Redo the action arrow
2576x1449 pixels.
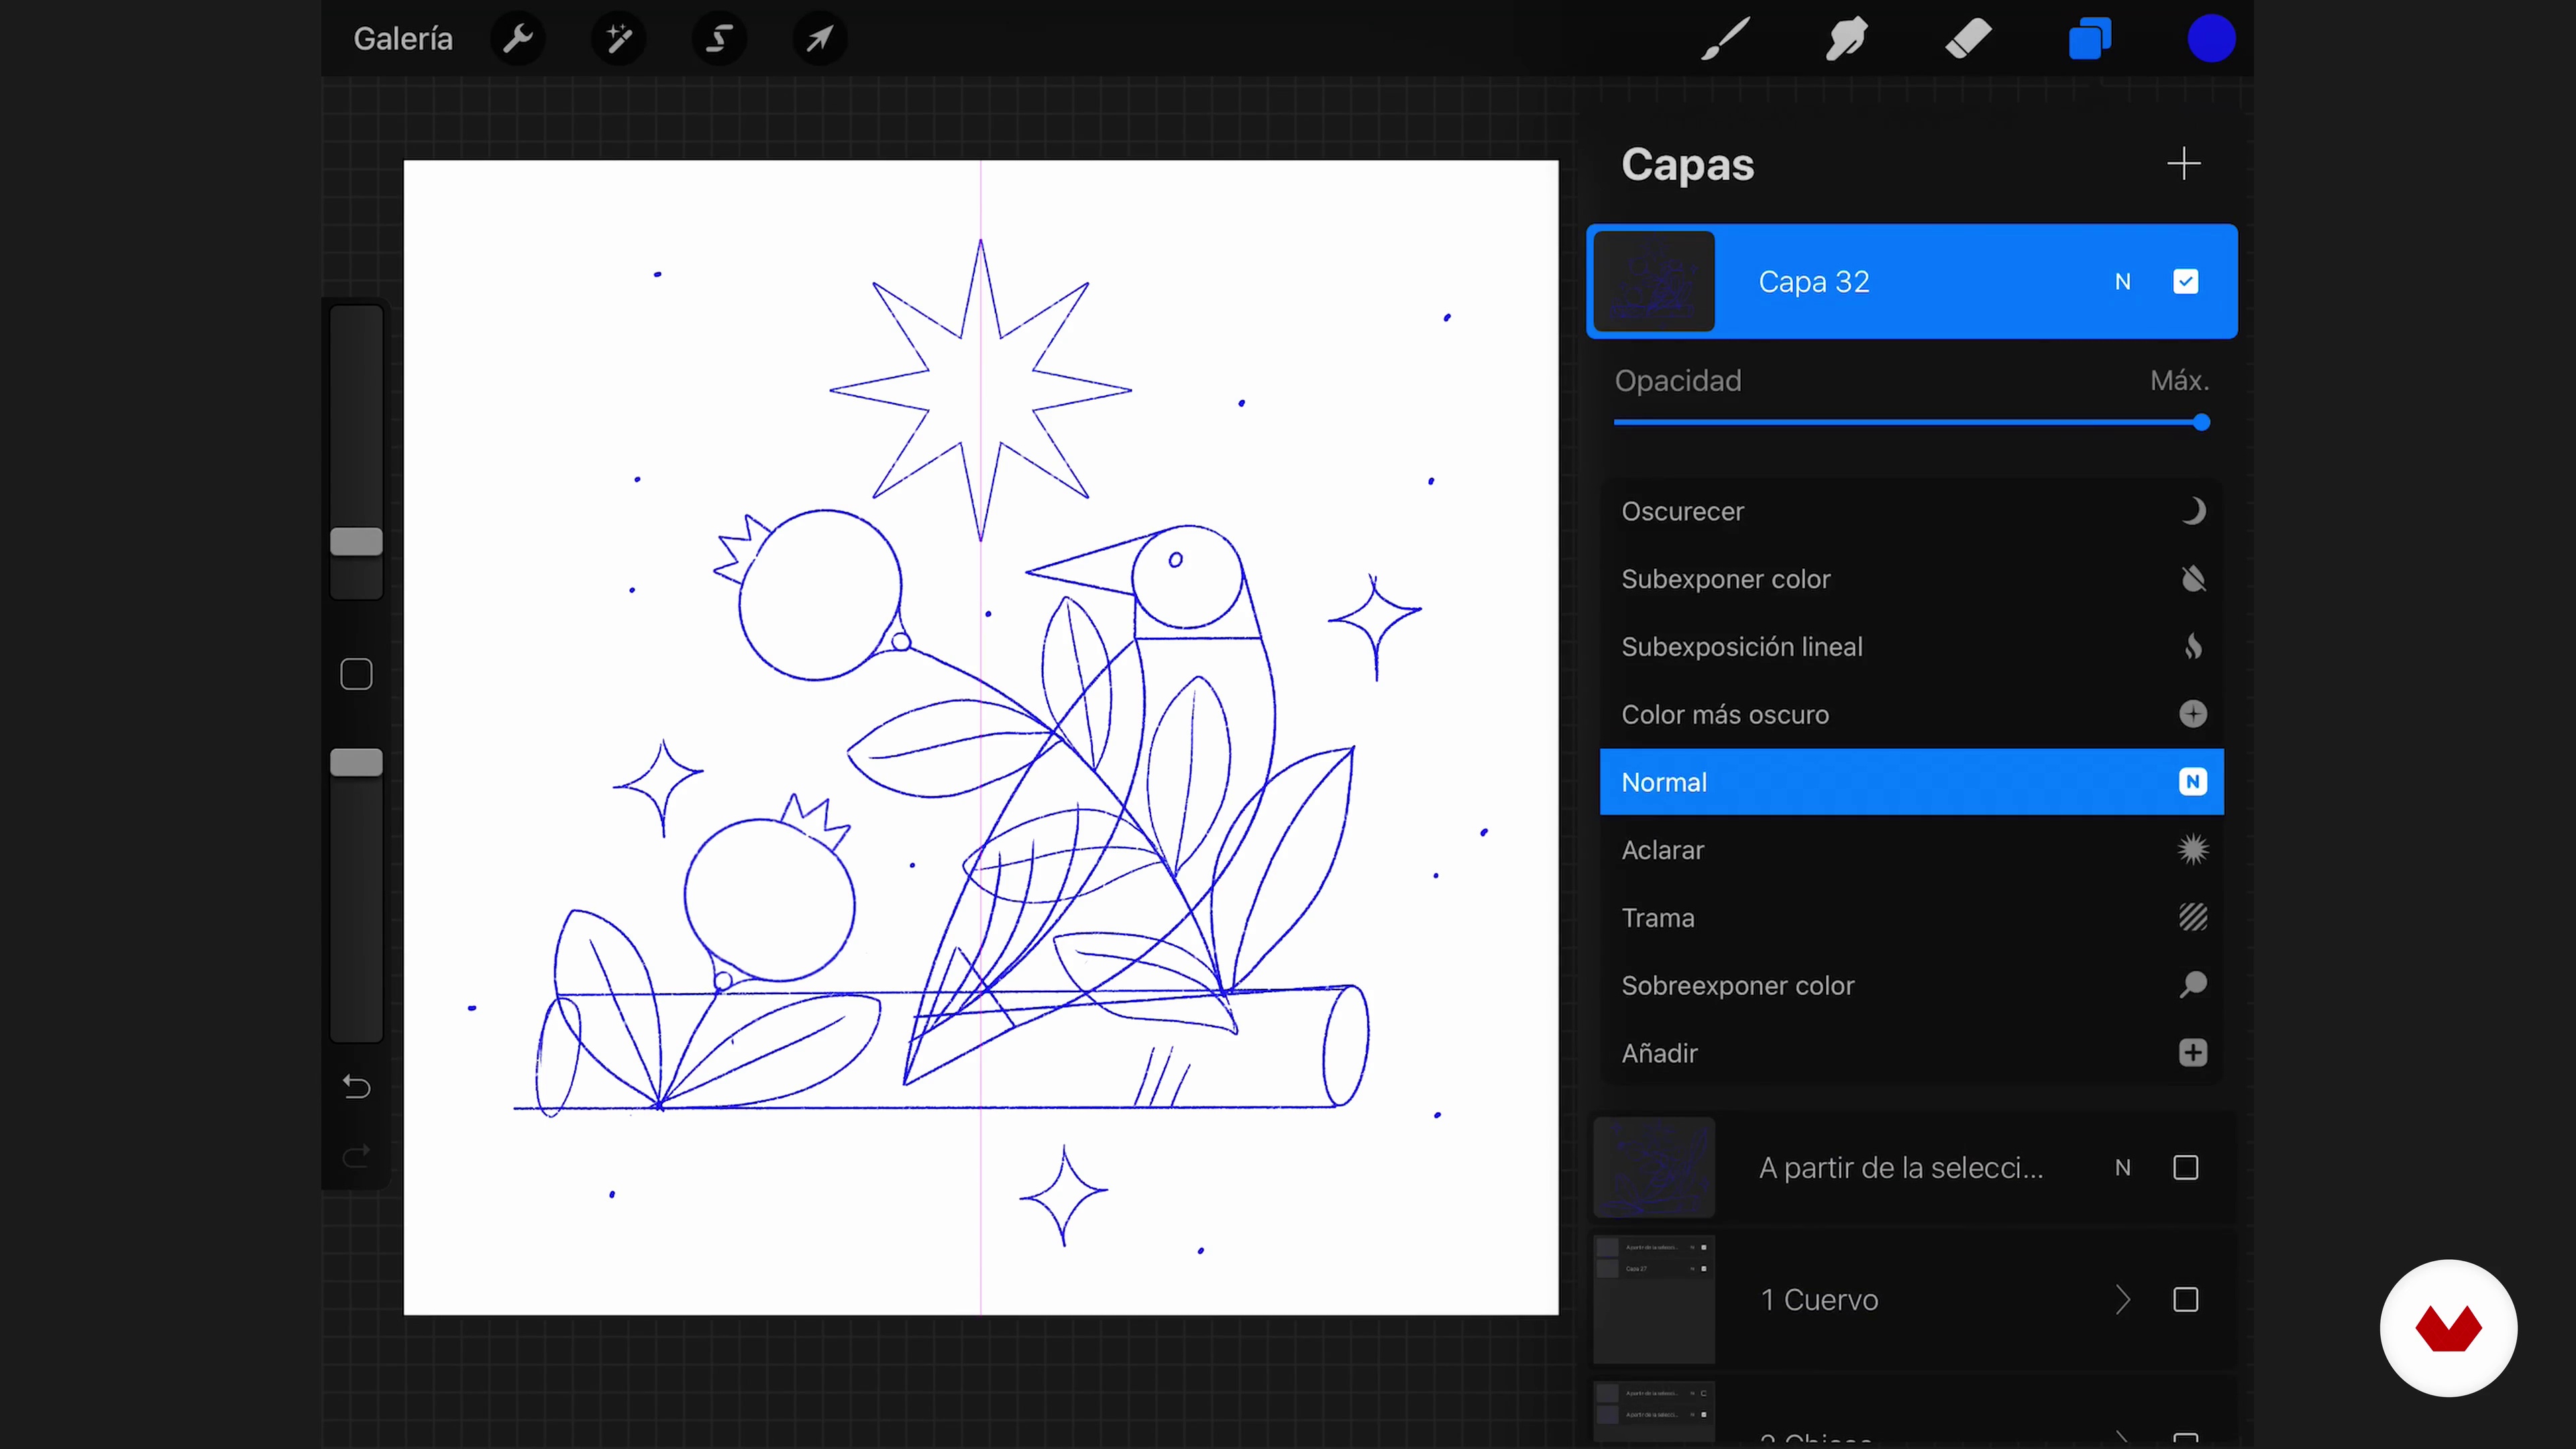356,1157
